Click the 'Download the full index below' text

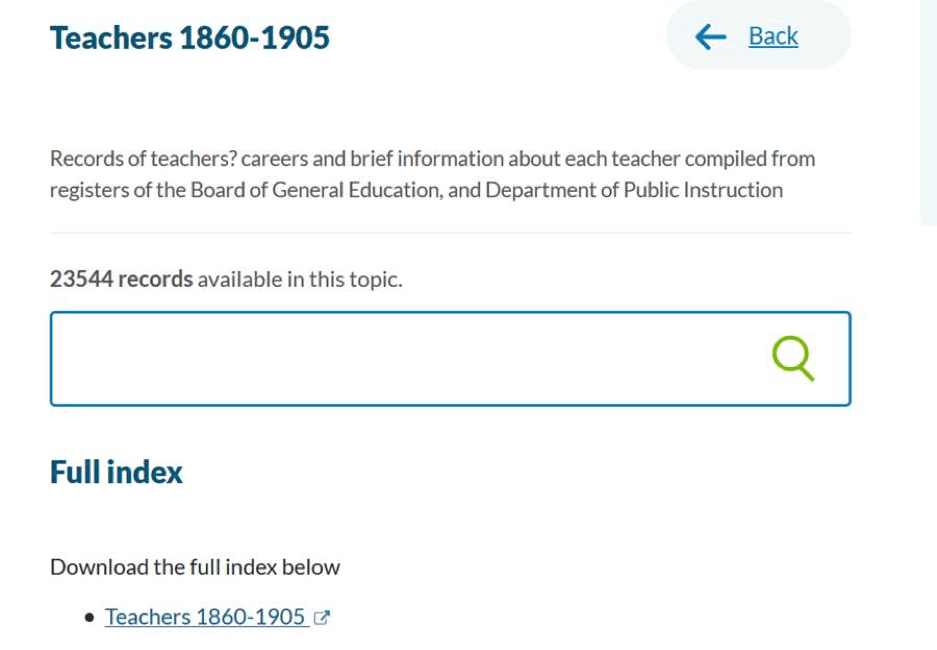[x=195, y=567]
